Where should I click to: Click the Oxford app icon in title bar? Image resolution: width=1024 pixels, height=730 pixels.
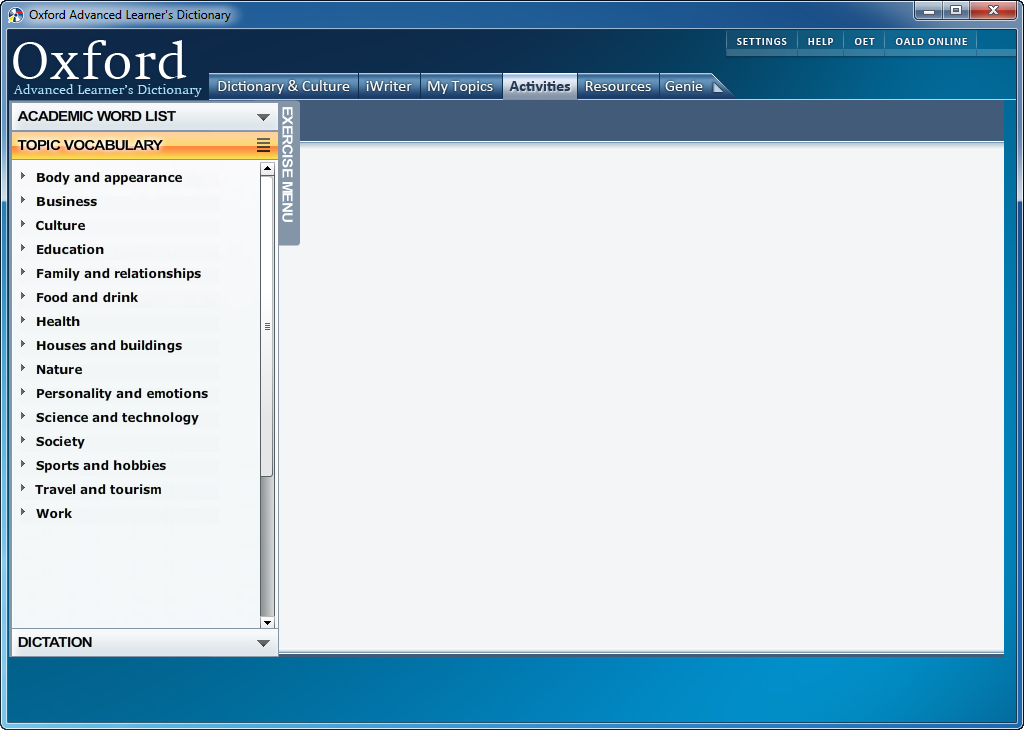point(16,15)
